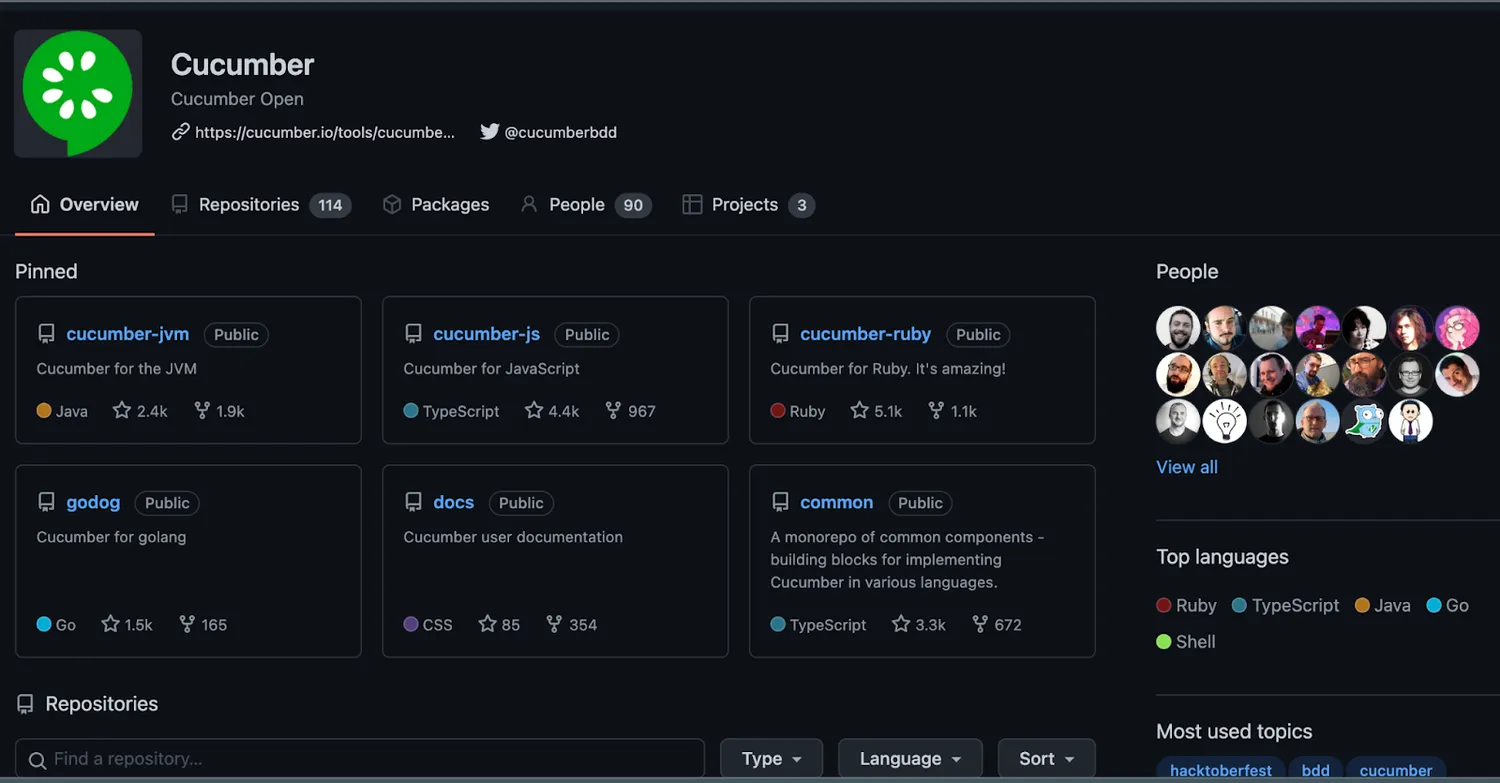Click the fork icon on cucumber-ruby card
Screen dimensions: 1500x783
tap(936, 411)
